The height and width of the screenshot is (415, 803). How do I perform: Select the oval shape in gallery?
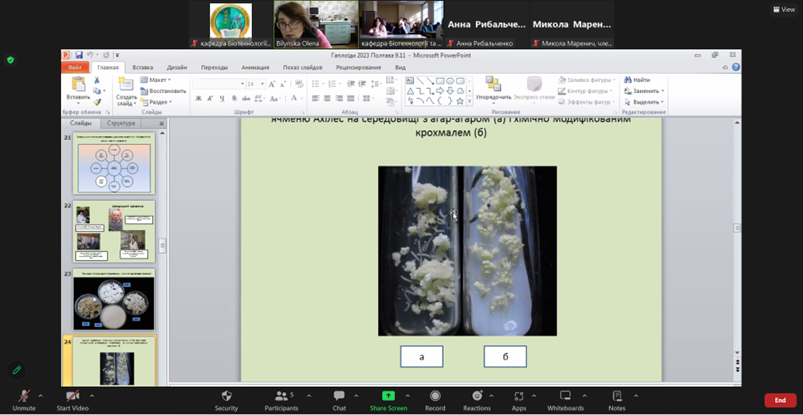(x=450, y=80)
